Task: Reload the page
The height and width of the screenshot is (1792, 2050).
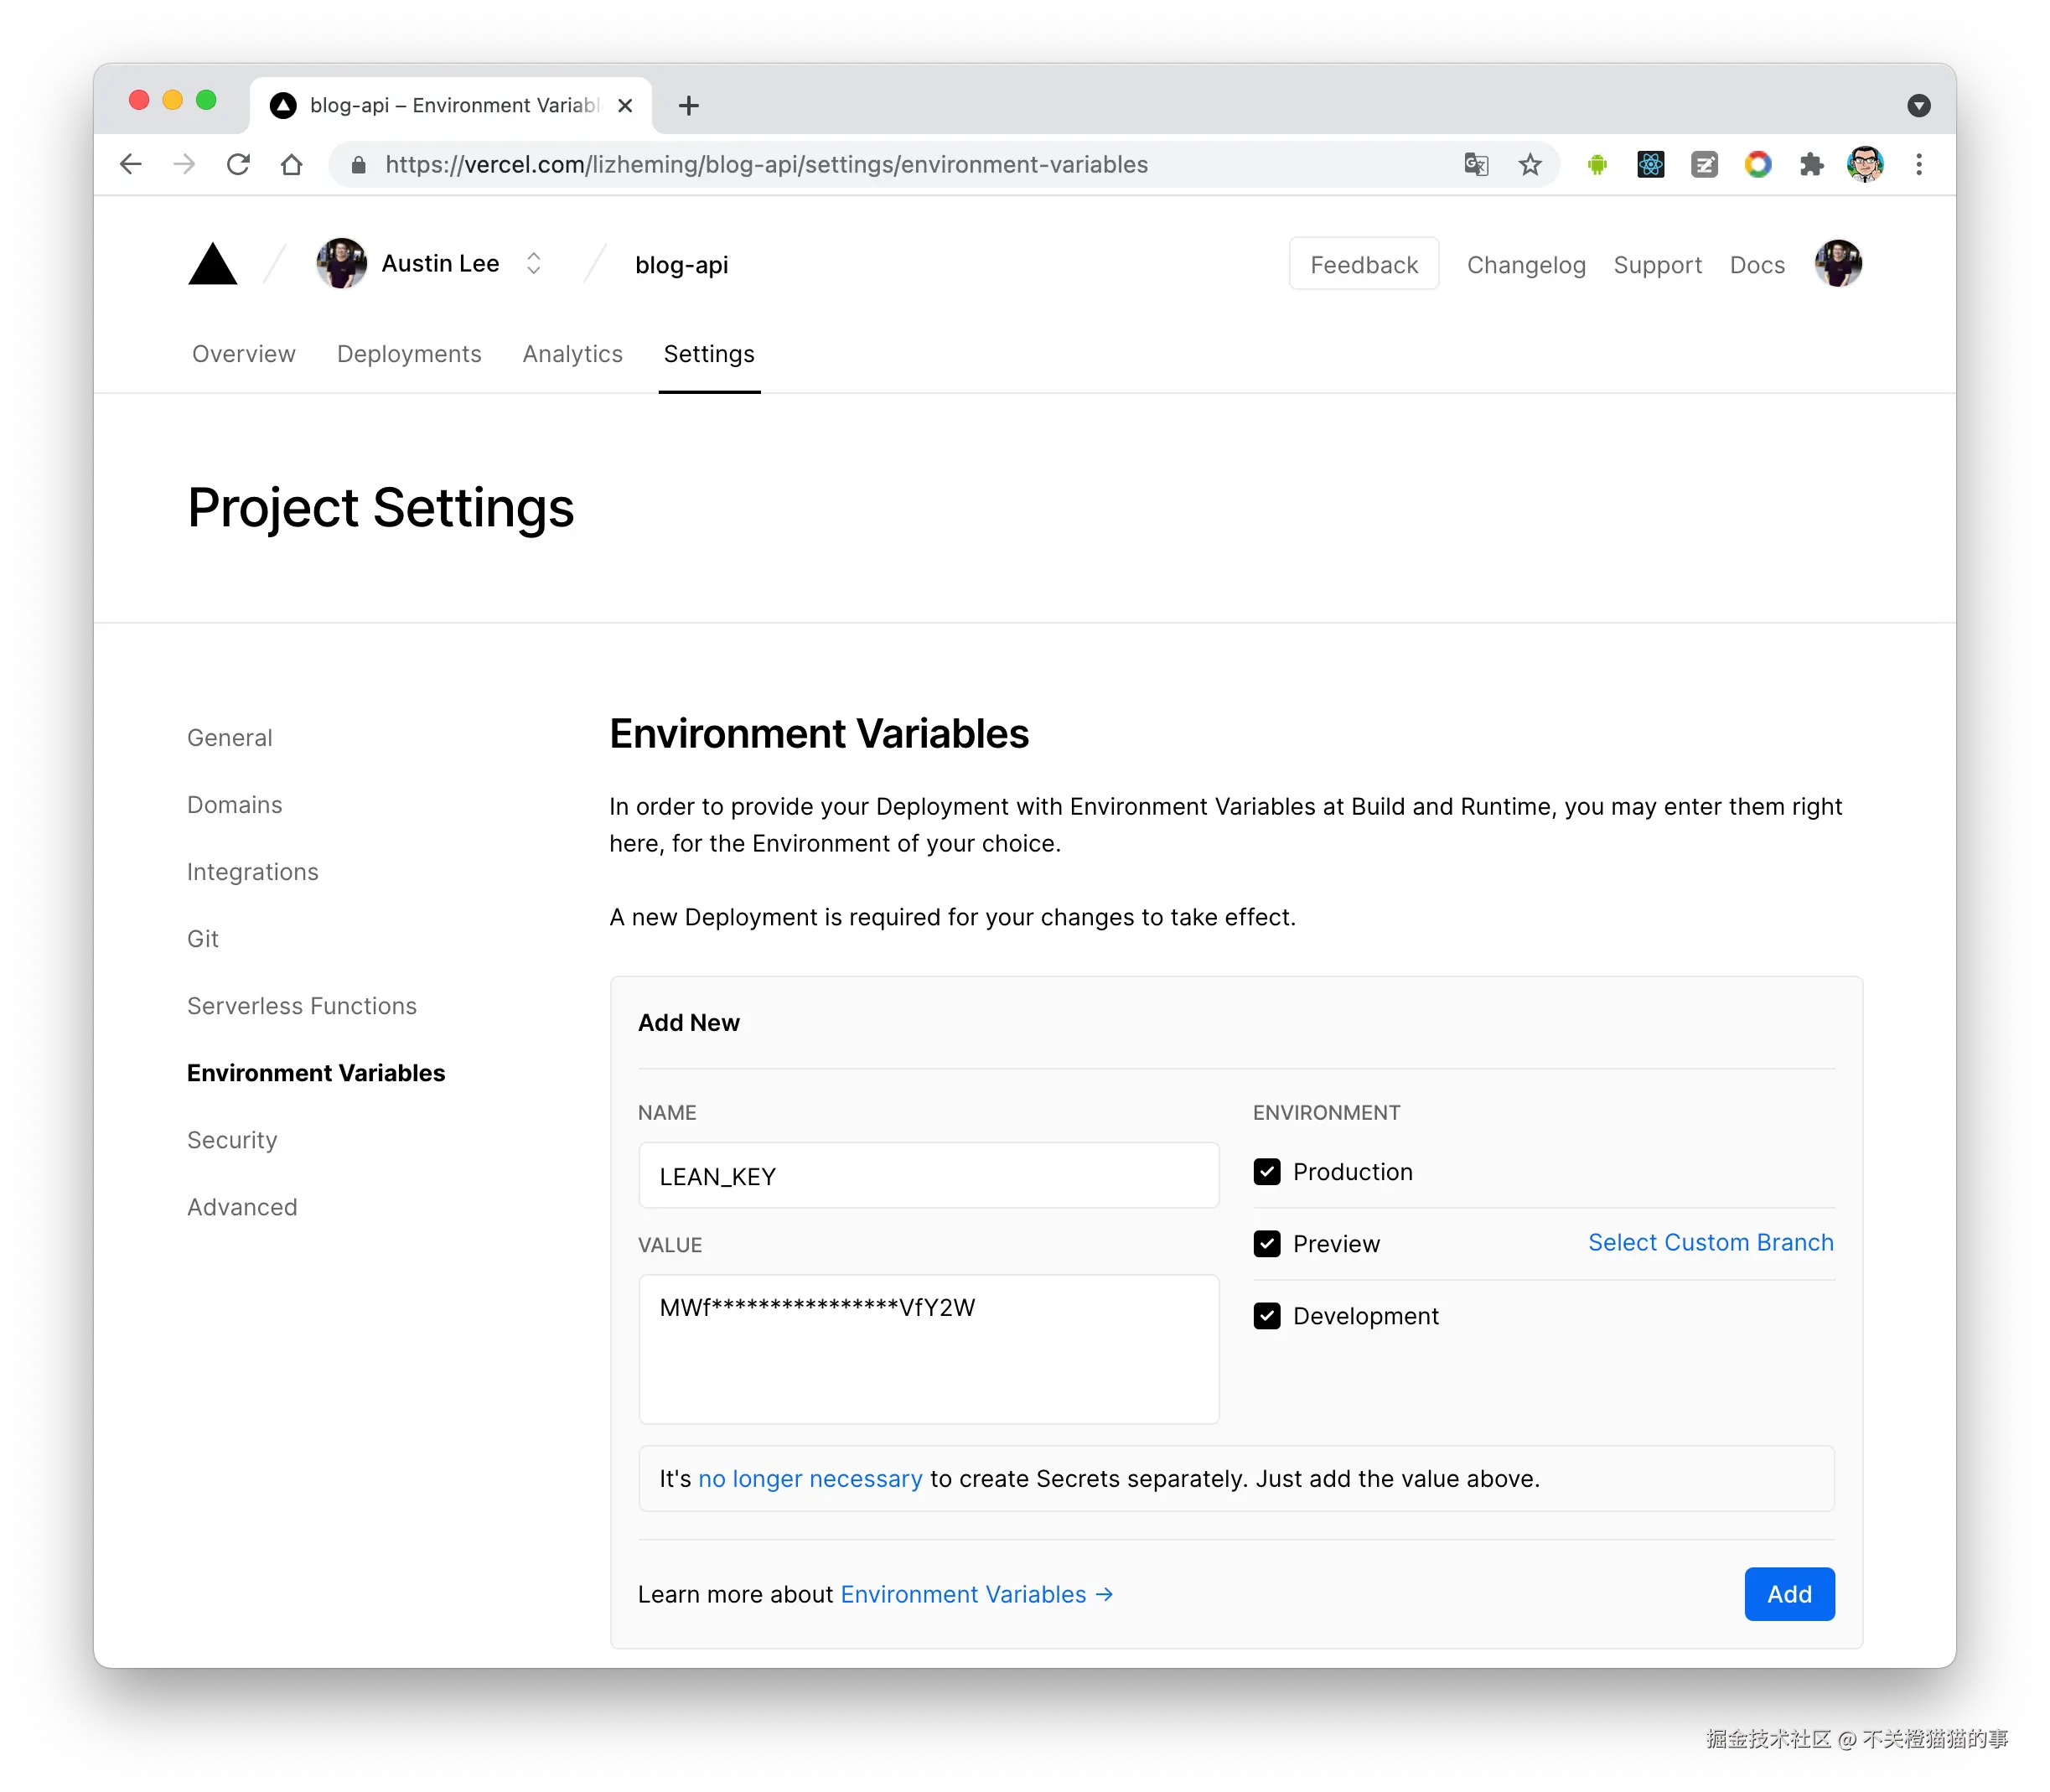Action: click(238, 164)
